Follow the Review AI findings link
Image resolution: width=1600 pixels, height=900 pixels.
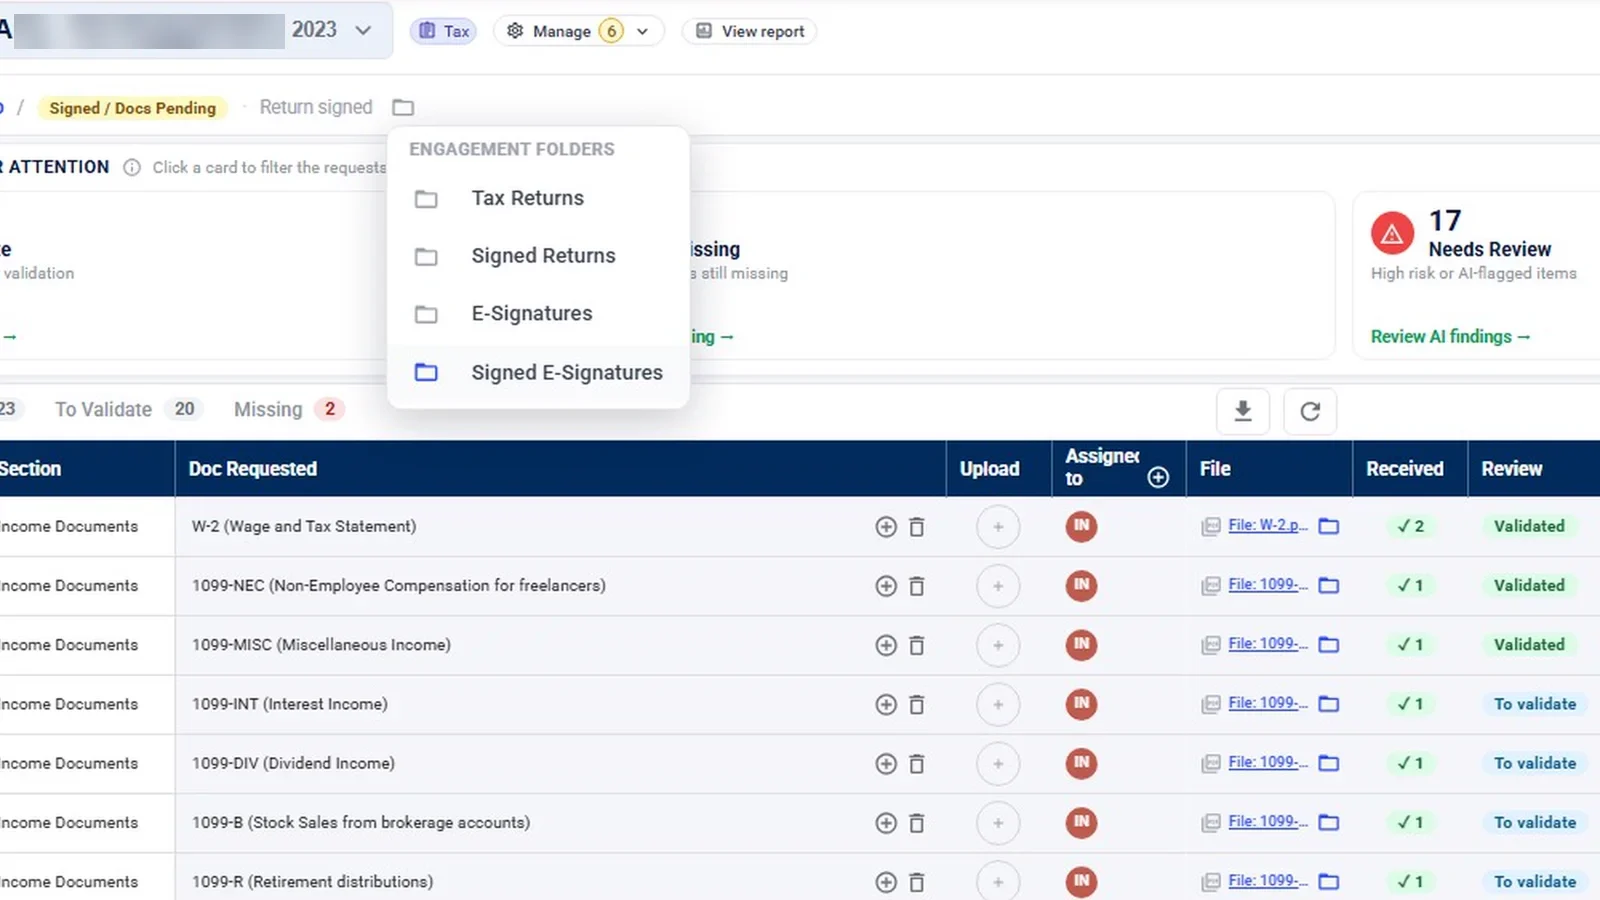1450,337
